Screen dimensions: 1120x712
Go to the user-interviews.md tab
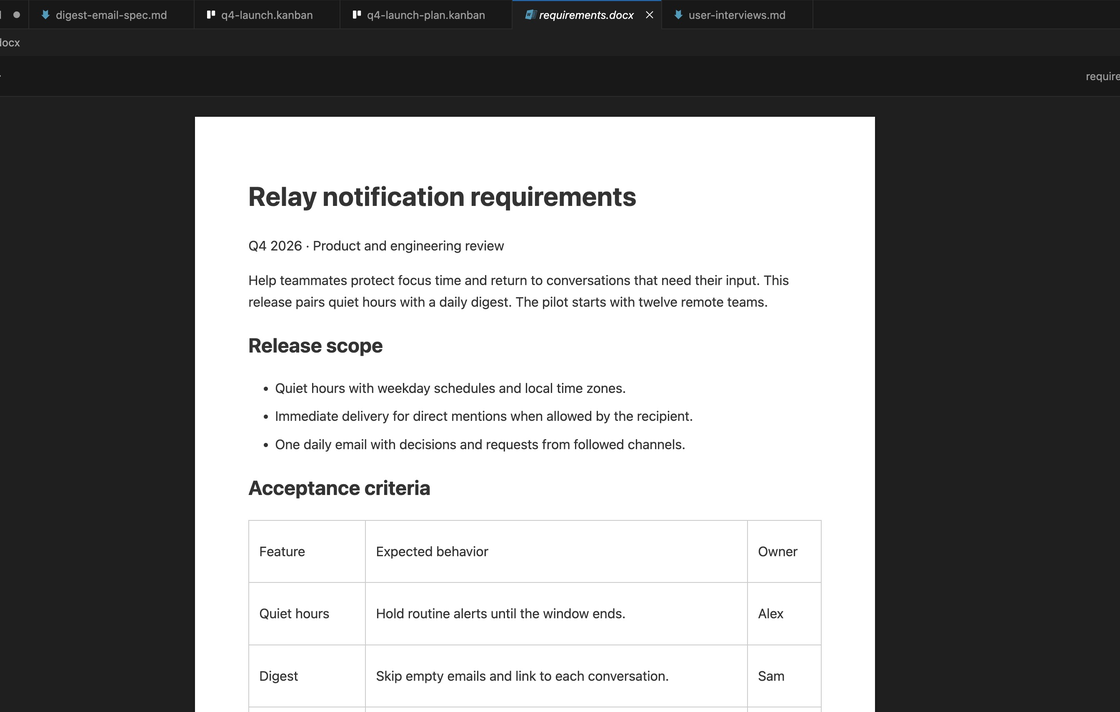[x=736, y=15]
